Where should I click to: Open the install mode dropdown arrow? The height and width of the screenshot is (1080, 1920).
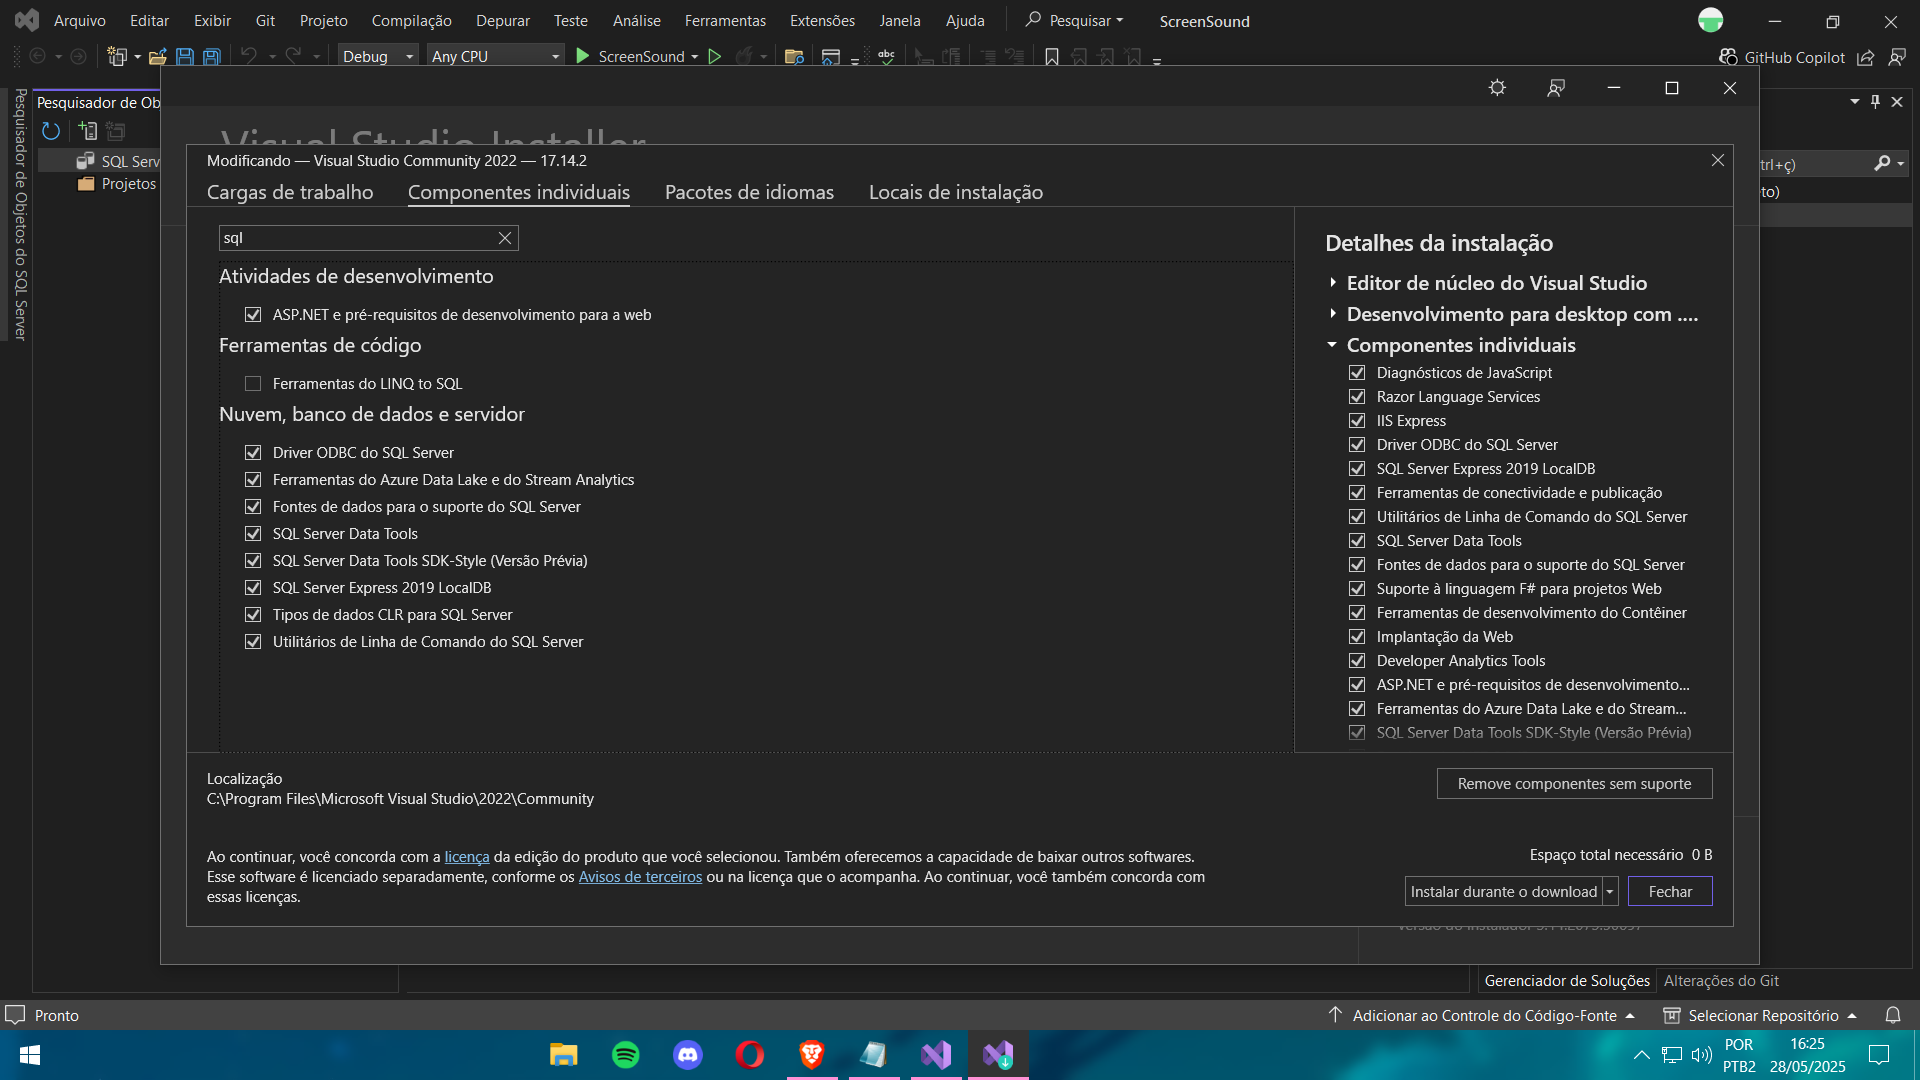[1610, 891]
